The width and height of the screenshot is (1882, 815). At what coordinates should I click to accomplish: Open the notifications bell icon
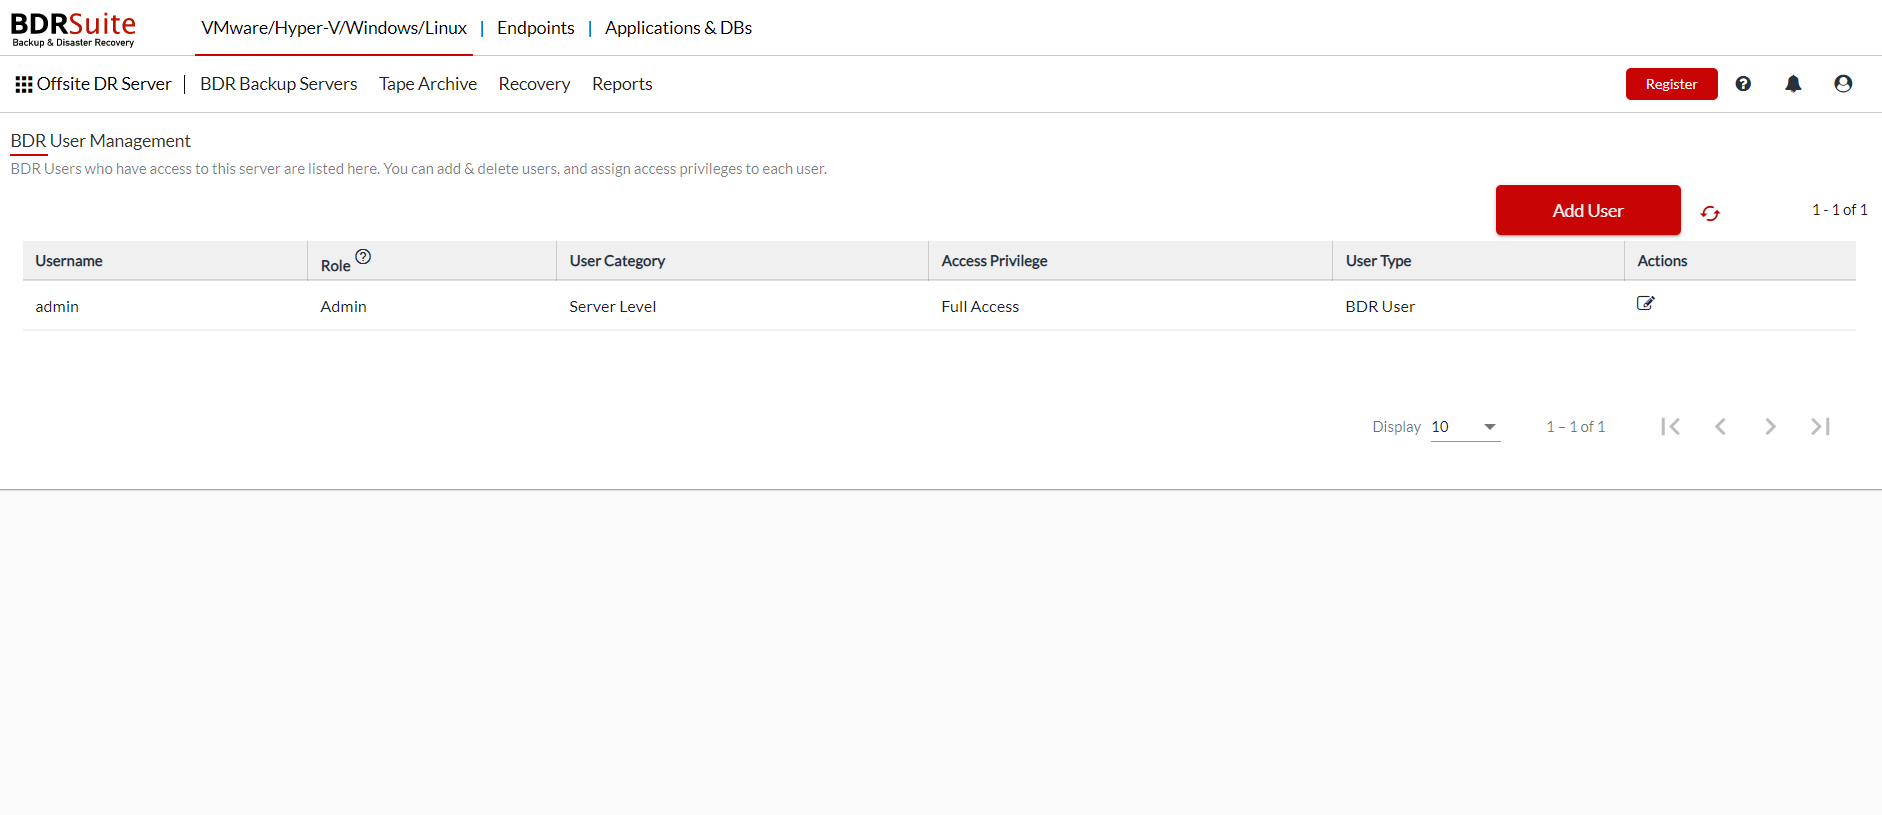point(1793,84)
